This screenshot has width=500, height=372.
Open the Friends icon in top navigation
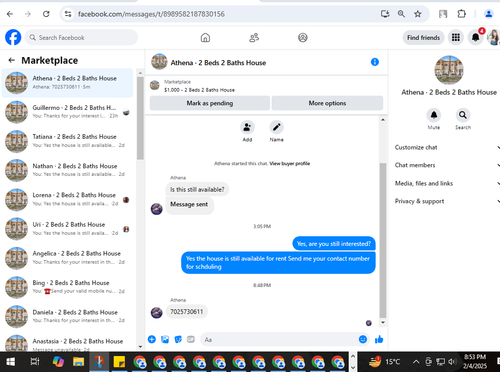pos(254,38)
